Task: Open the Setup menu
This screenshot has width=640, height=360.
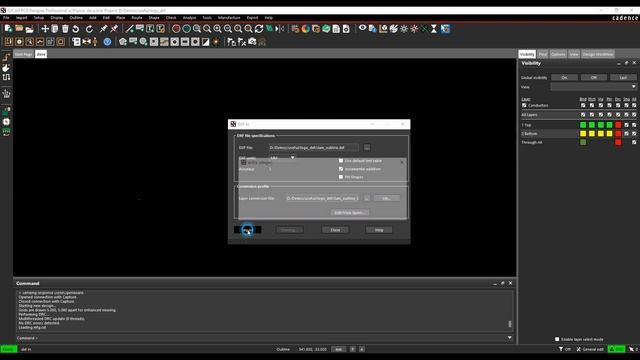Action: pos(39,18)
